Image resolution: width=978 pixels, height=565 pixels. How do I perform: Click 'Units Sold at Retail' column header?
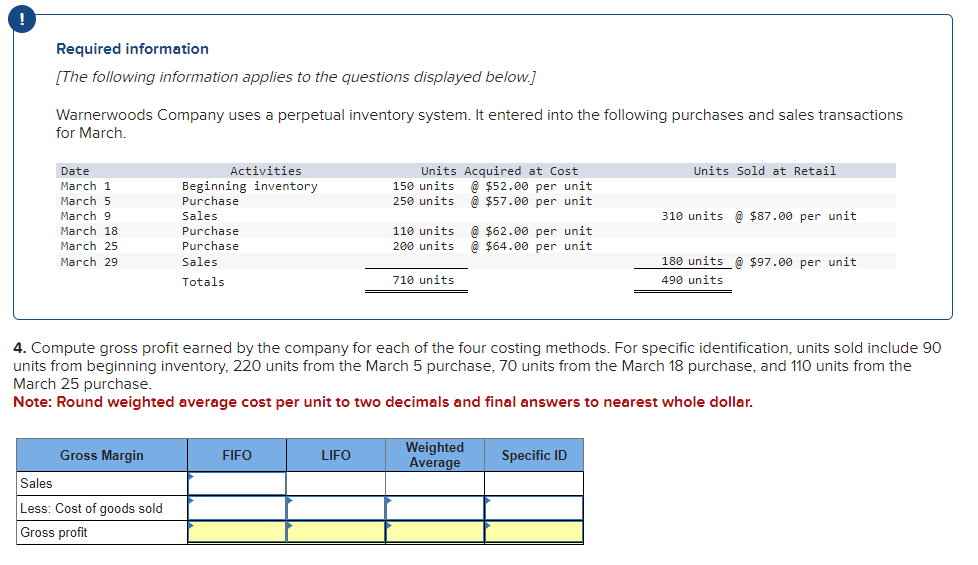(765, 171)
